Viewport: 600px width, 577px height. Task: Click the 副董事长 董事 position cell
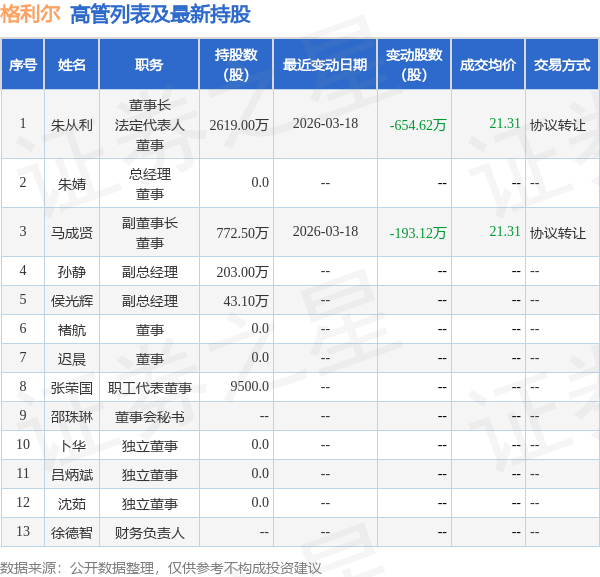click(150, 233)
